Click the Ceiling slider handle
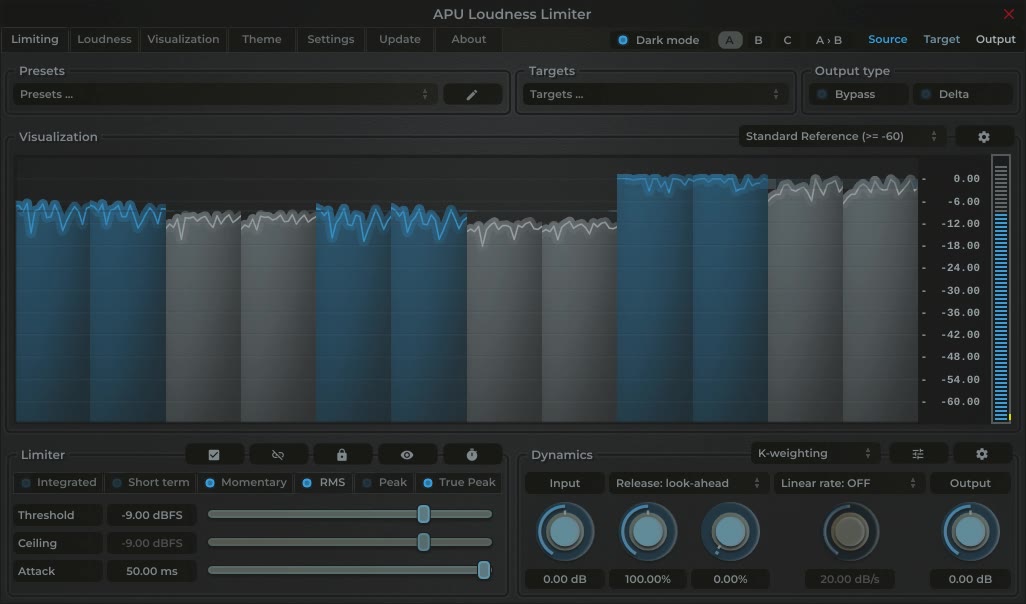This screenshot has height=604, width=1026. click(424, 542)
